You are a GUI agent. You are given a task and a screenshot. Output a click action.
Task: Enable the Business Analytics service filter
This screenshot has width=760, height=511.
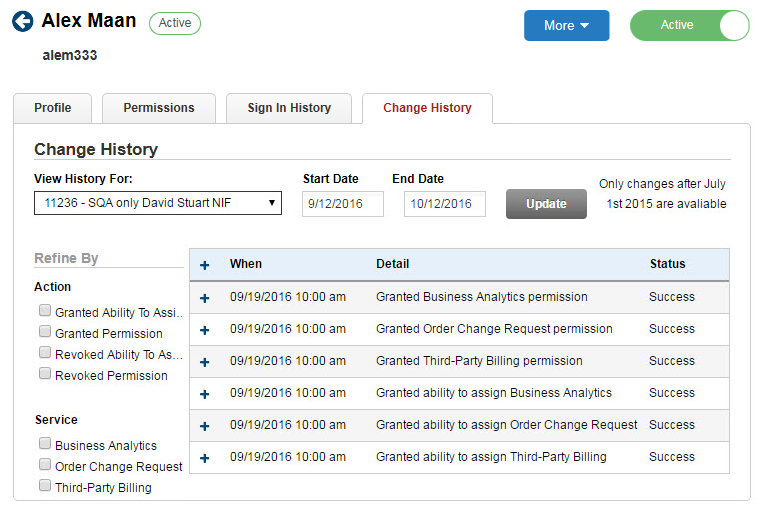[x=45, y=444]
